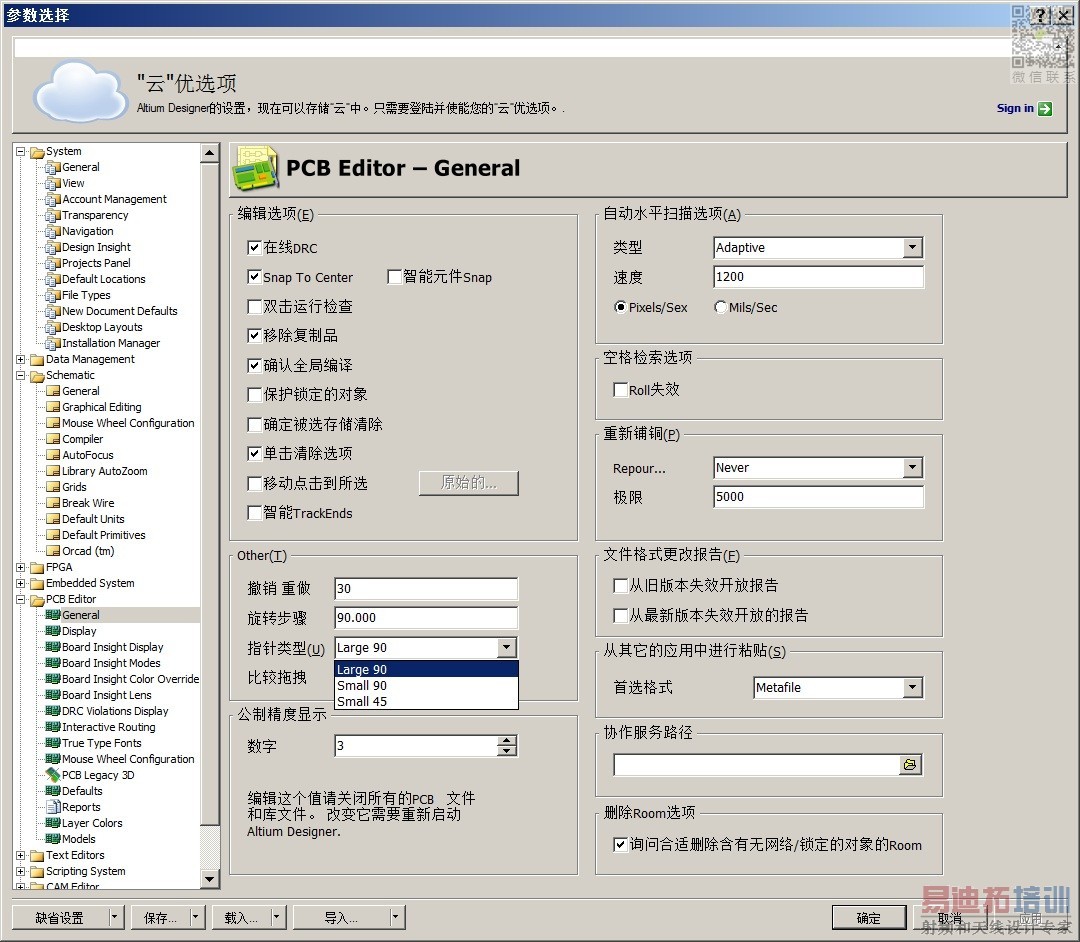Click the PCB Editor folder icon
Viewport: 1080px width, 942px height.
37,600
